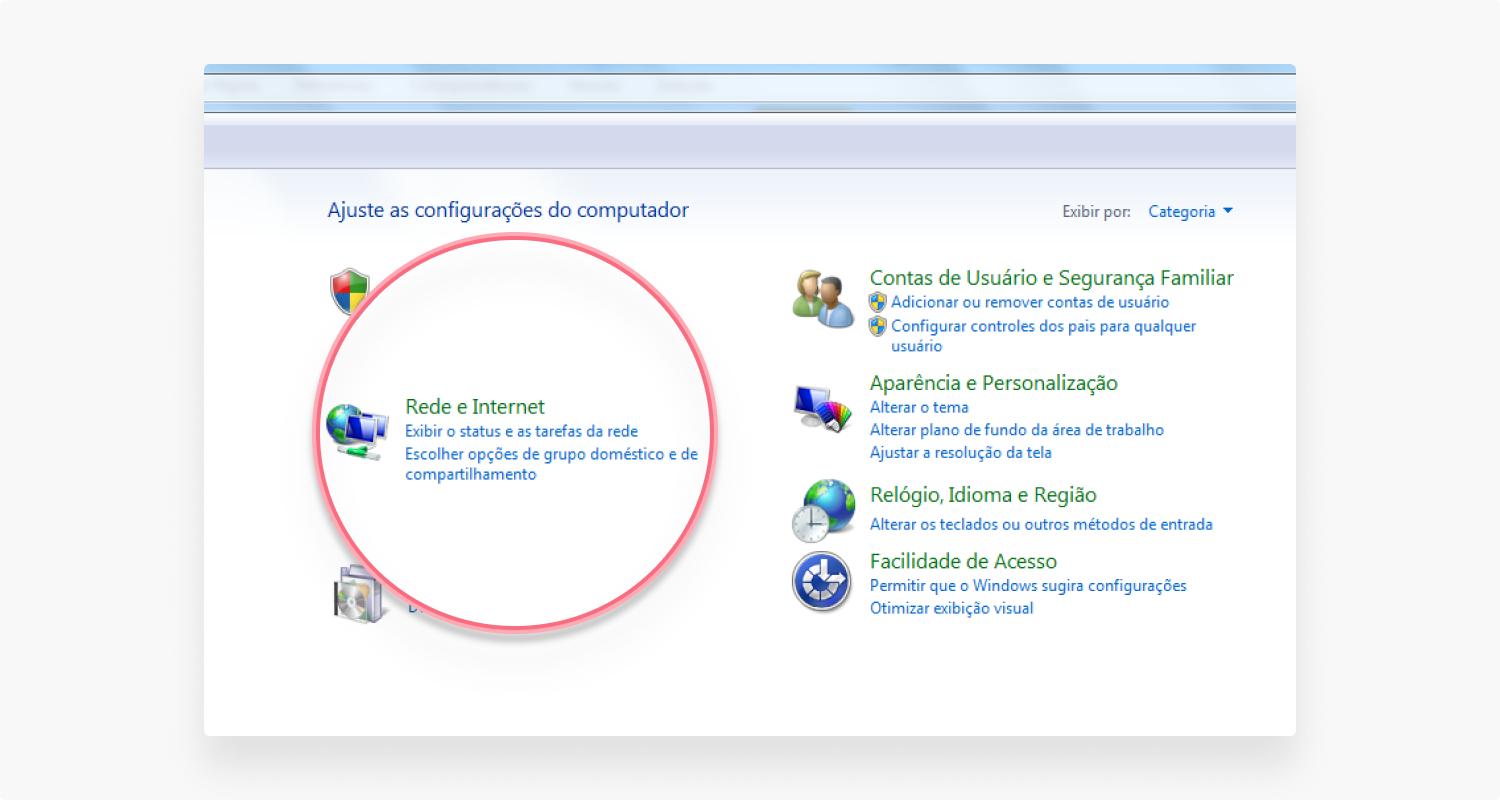Image resolution: width=1500 pixels, height=800 pixels.
Task: Open Ajustar a resolução da tela link
Action: point(961,453)
